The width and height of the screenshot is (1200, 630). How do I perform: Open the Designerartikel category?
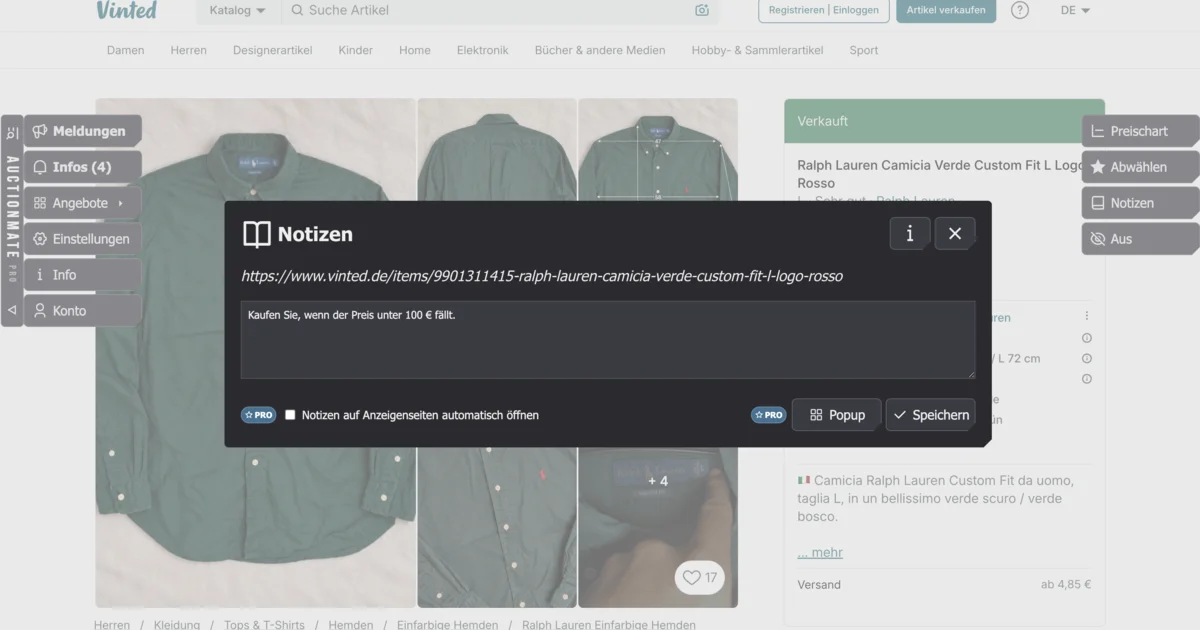tap(273, 50)
